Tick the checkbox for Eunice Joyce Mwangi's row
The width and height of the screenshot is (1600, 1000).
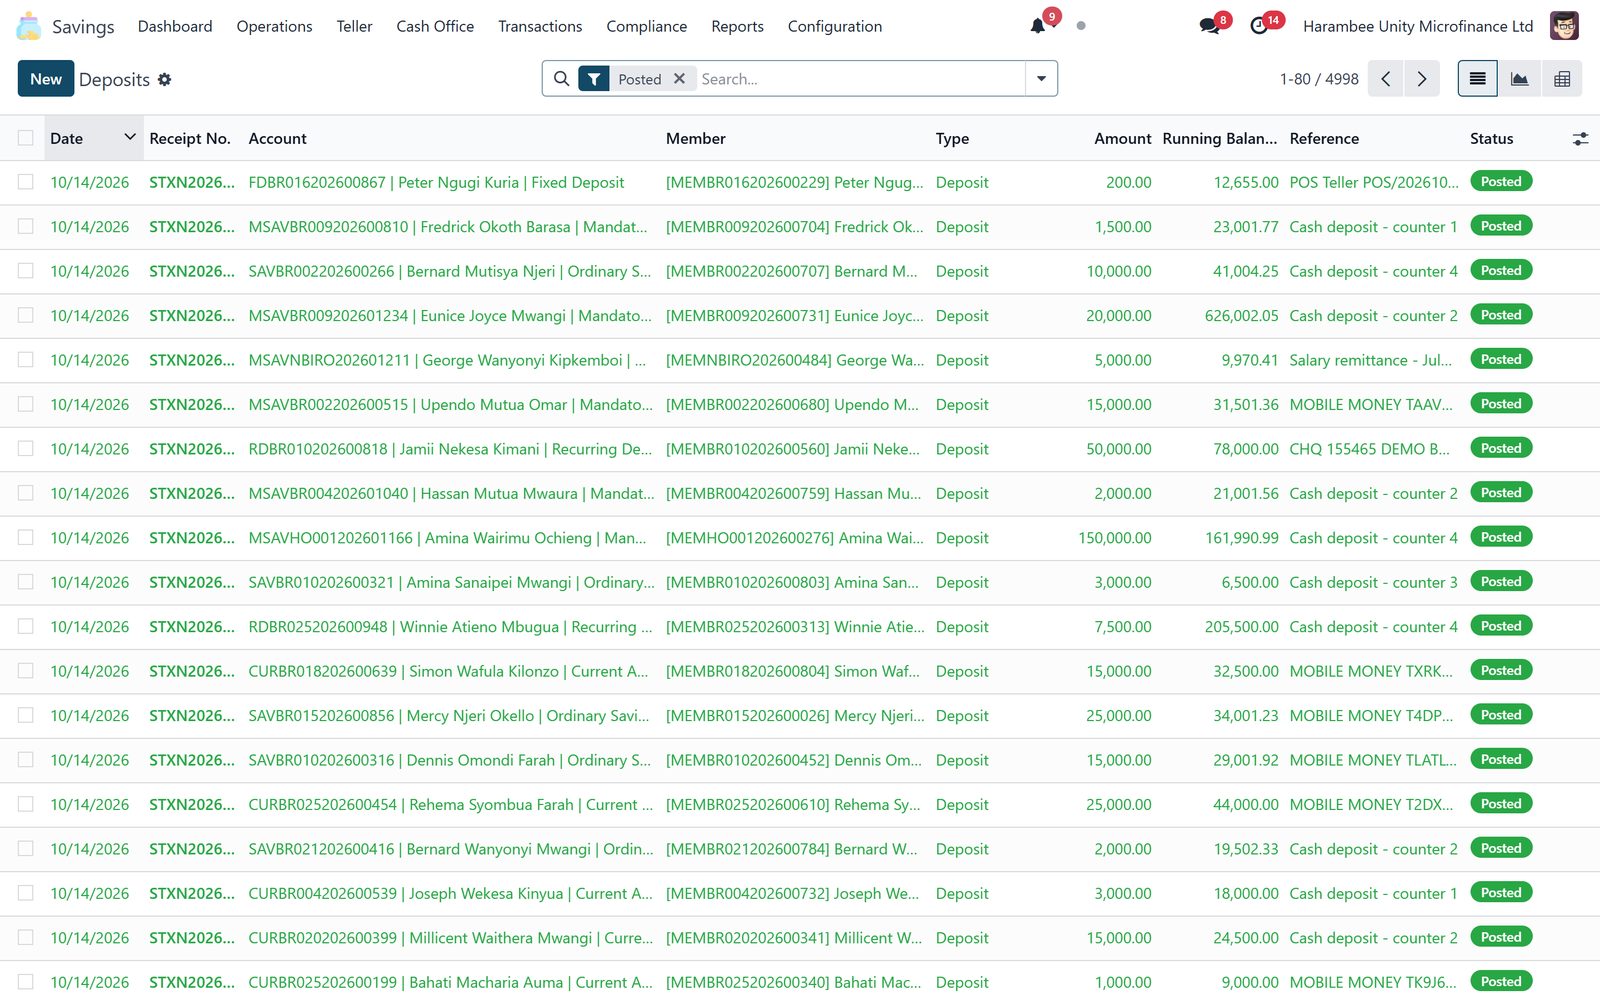click(26, 315)
